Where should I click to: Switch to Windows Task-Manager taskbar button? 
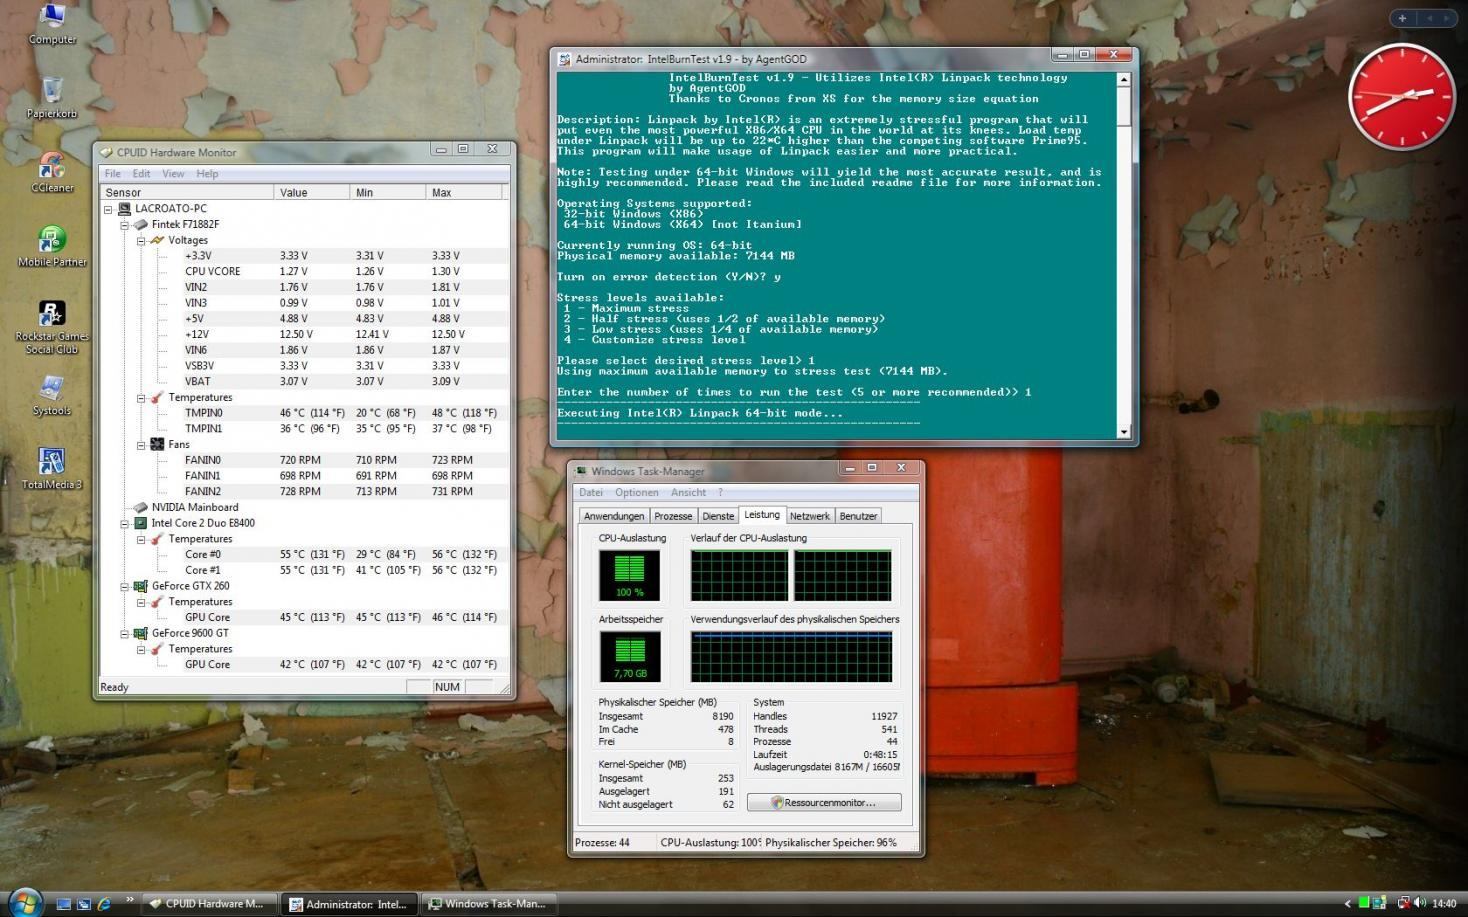coord(487,904)
